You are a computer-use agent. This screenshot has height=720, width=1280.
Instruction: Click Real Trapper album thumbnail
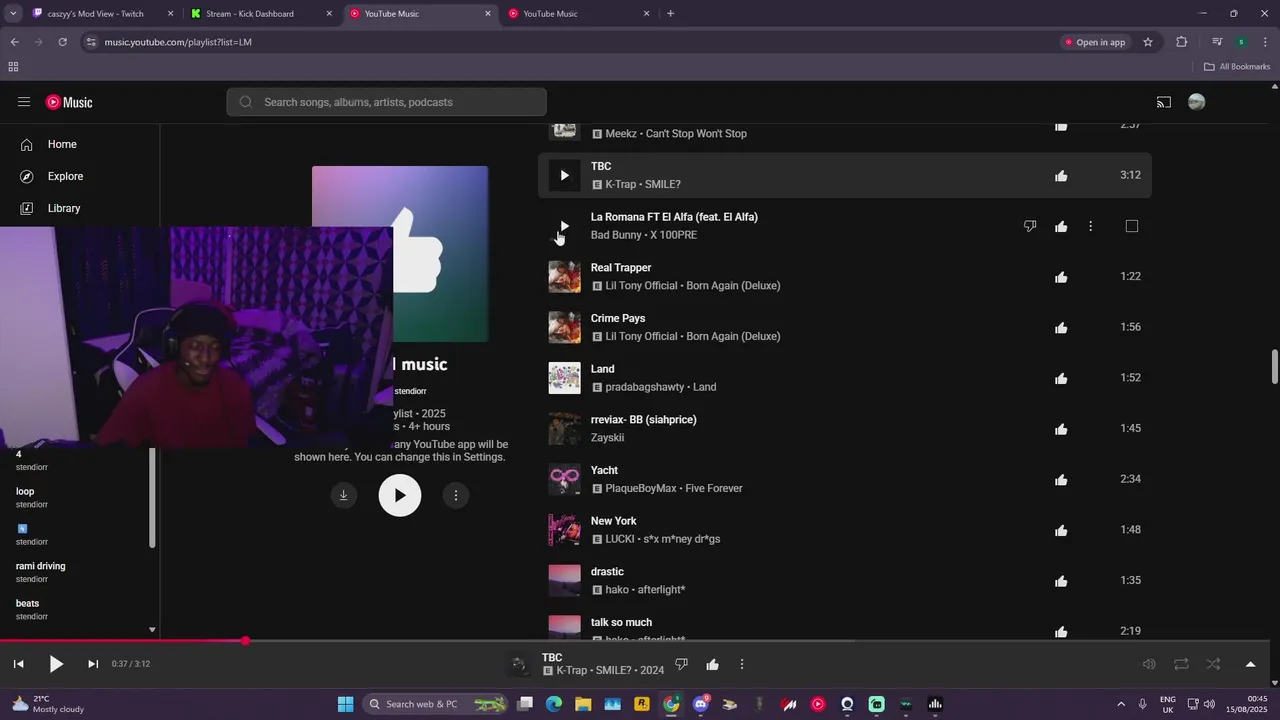pyautogui.click(x=564, y=277)
